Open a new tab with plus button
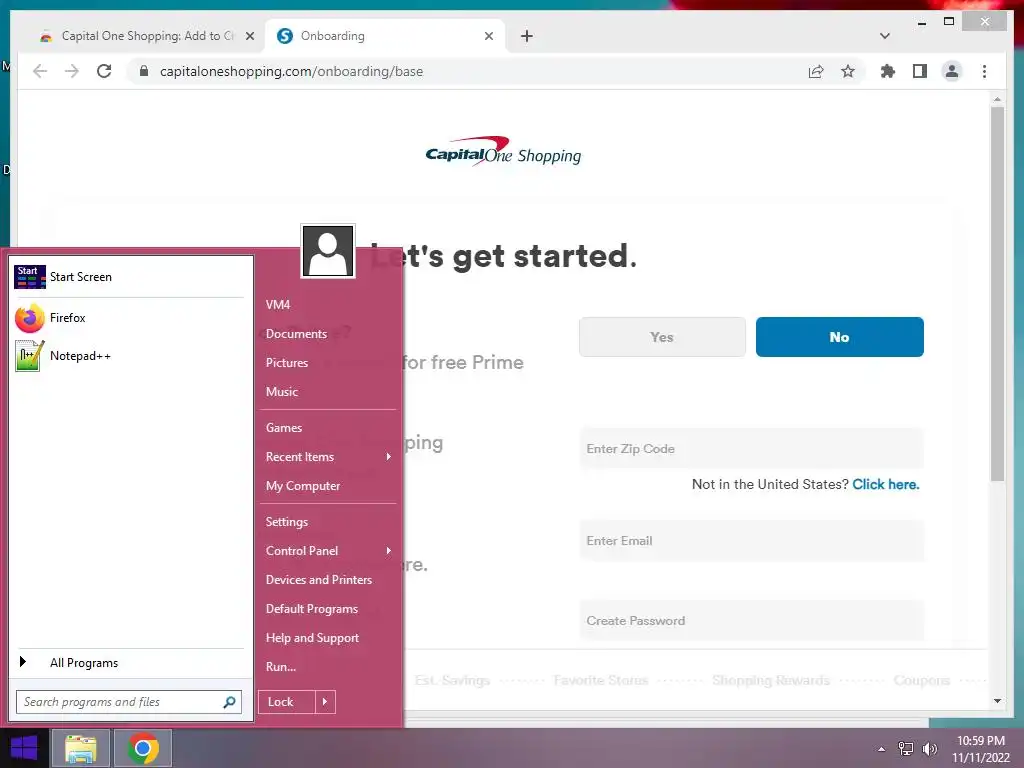 coord(526,36)
